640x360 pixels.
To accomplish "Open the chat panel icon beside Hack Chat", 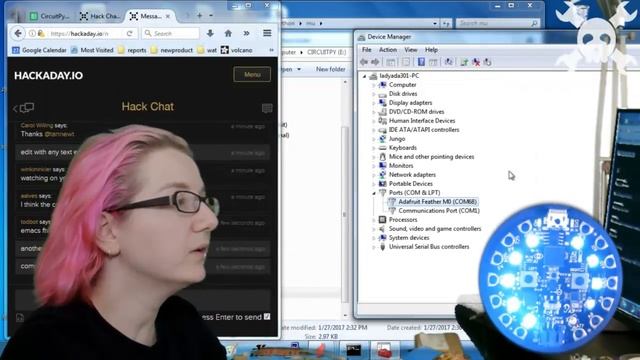I will pyautogui.click(x=267, y=108).
